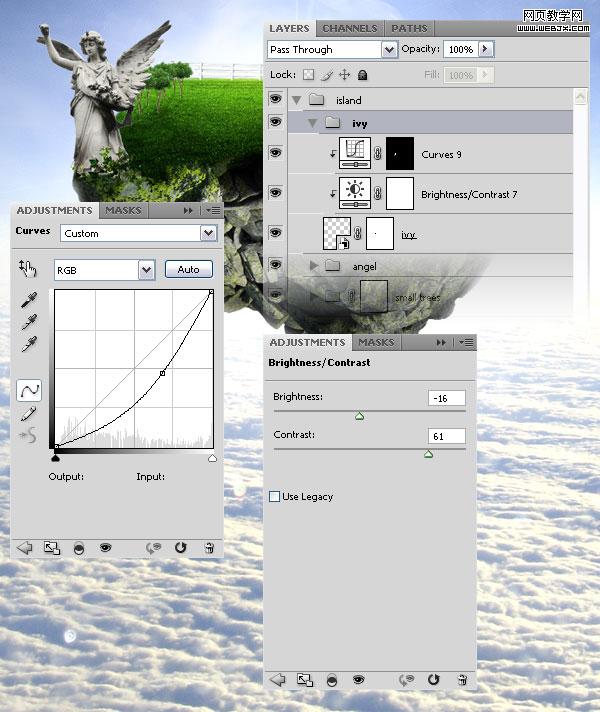The height and width of the screenshot is (712, 600).
Task: Select the Curves 9 black layer mask thumbnail
Action: [x=400, y=153]
